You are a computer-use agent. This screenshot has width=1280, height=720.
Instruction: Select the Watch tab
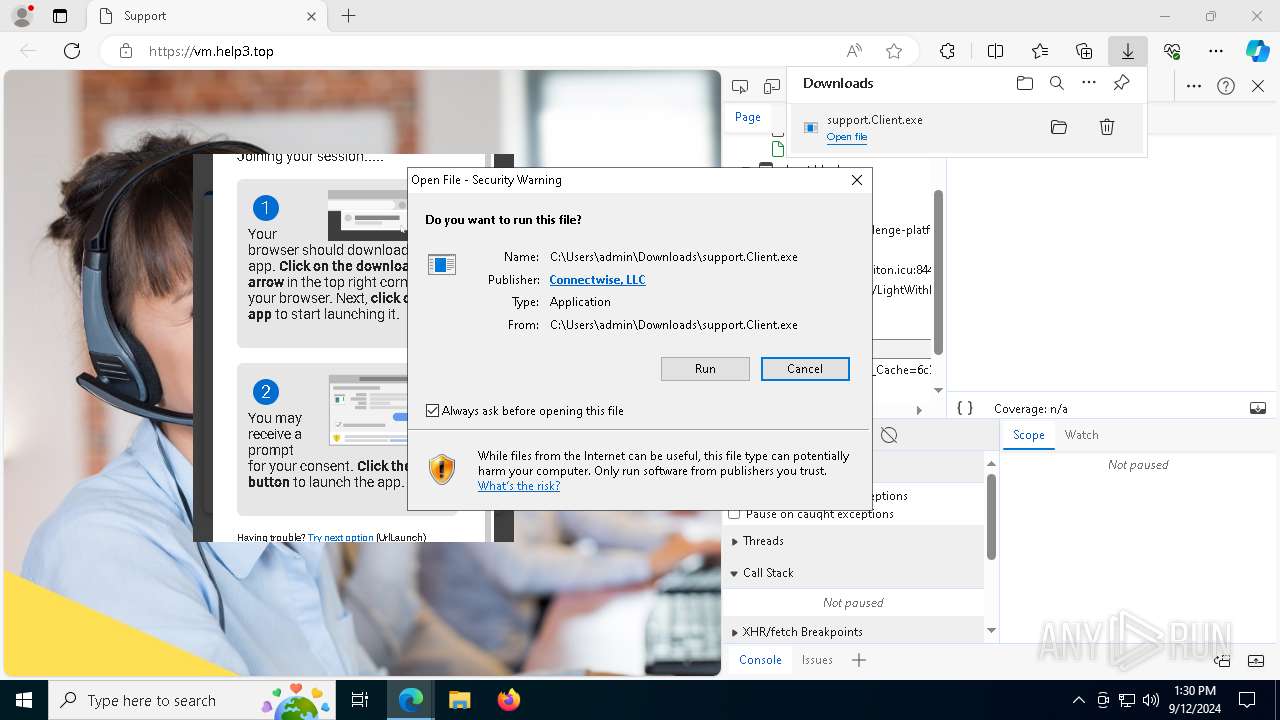(1081, 435)
